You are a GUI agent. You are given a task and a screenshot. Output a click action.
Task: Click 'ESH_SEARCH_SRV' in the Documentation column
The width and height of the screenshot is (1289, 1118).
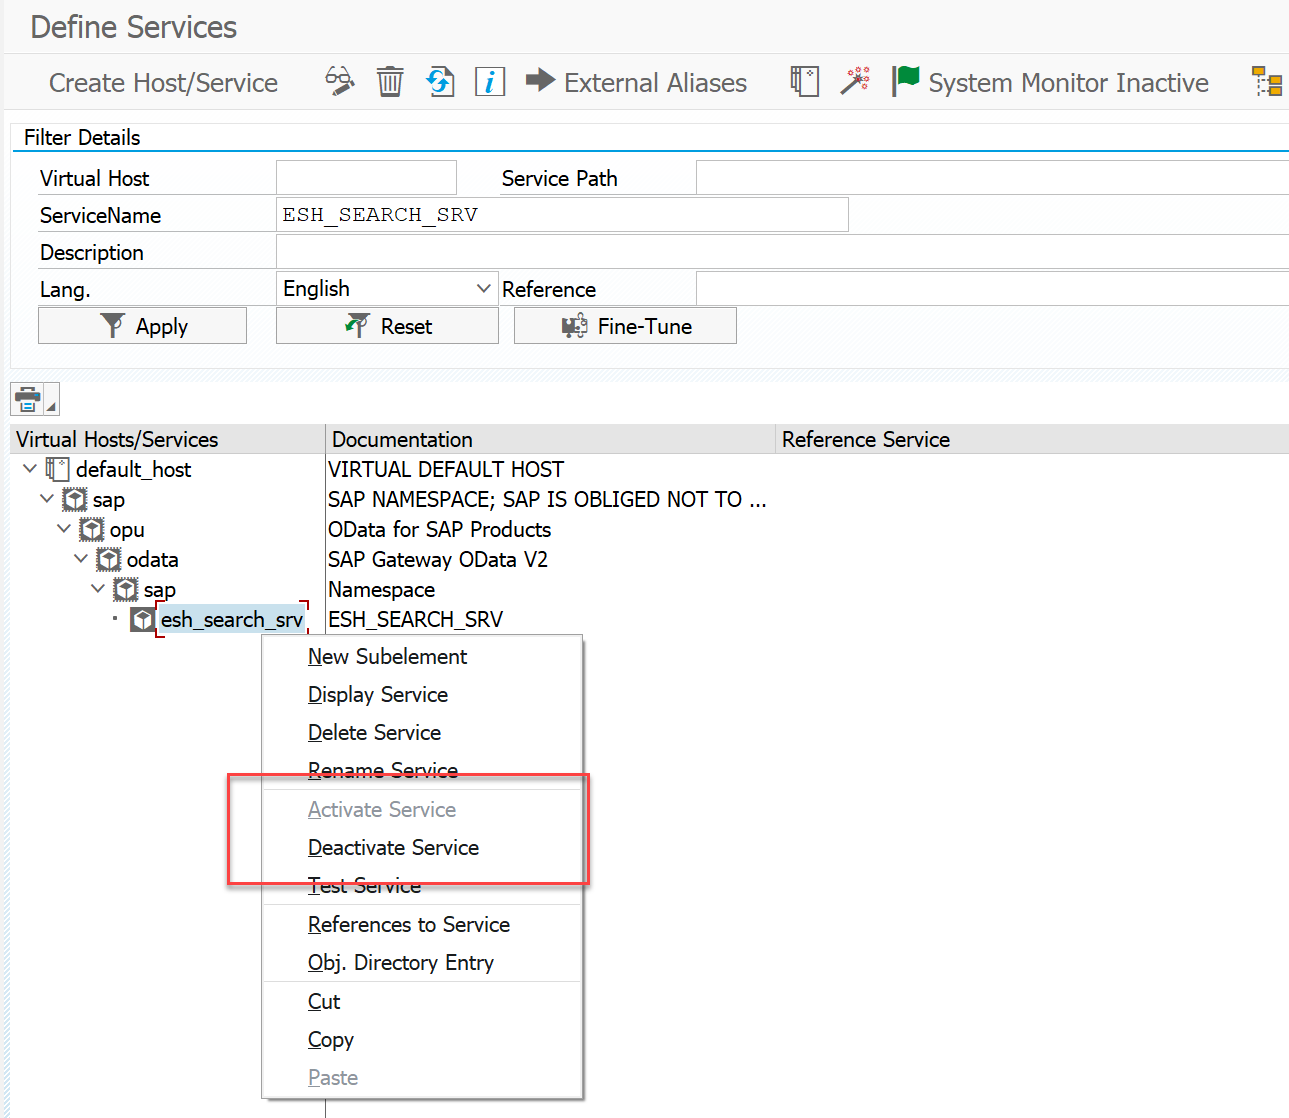415,619
